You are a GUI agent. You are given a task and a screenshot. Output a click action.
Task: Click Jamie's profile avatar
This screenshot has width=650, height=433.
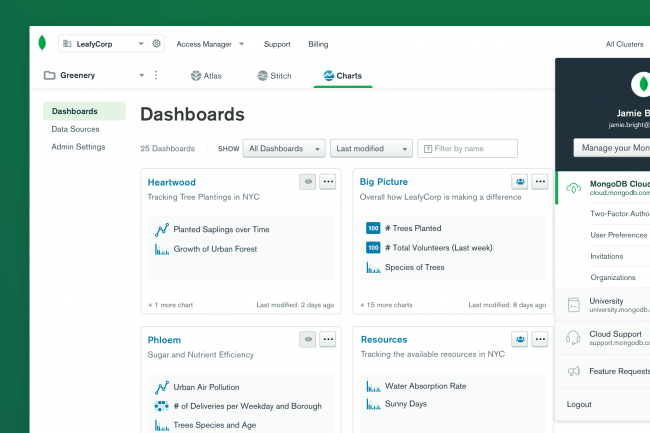tap(640, 84)
